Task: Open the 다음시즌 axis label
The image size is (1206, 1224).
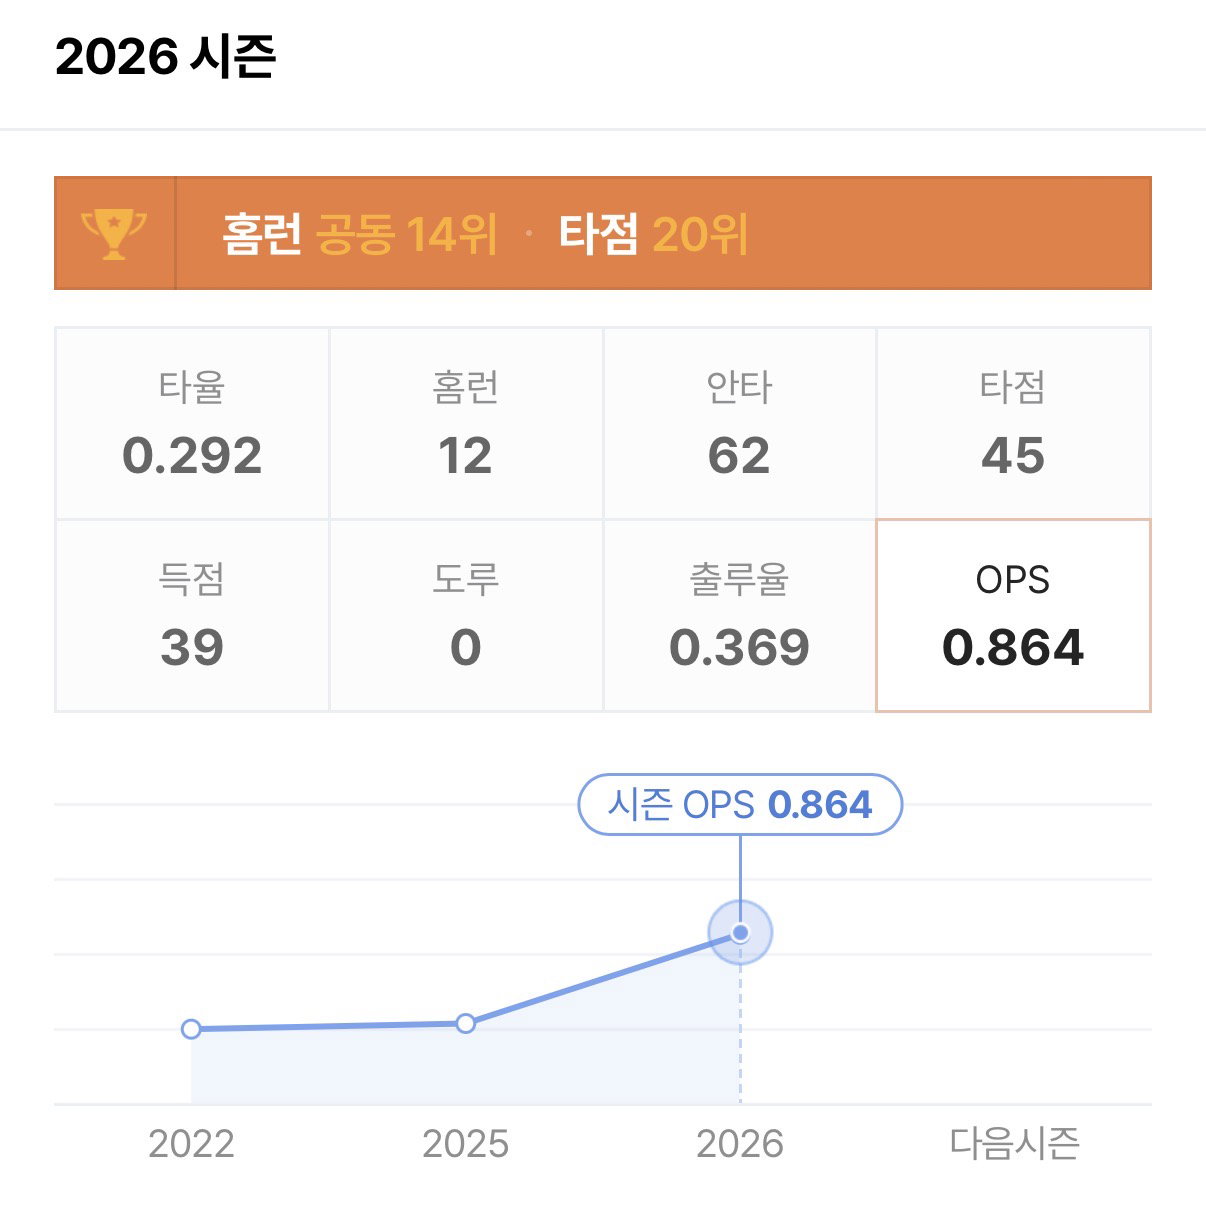Action: (1014, 1143)
